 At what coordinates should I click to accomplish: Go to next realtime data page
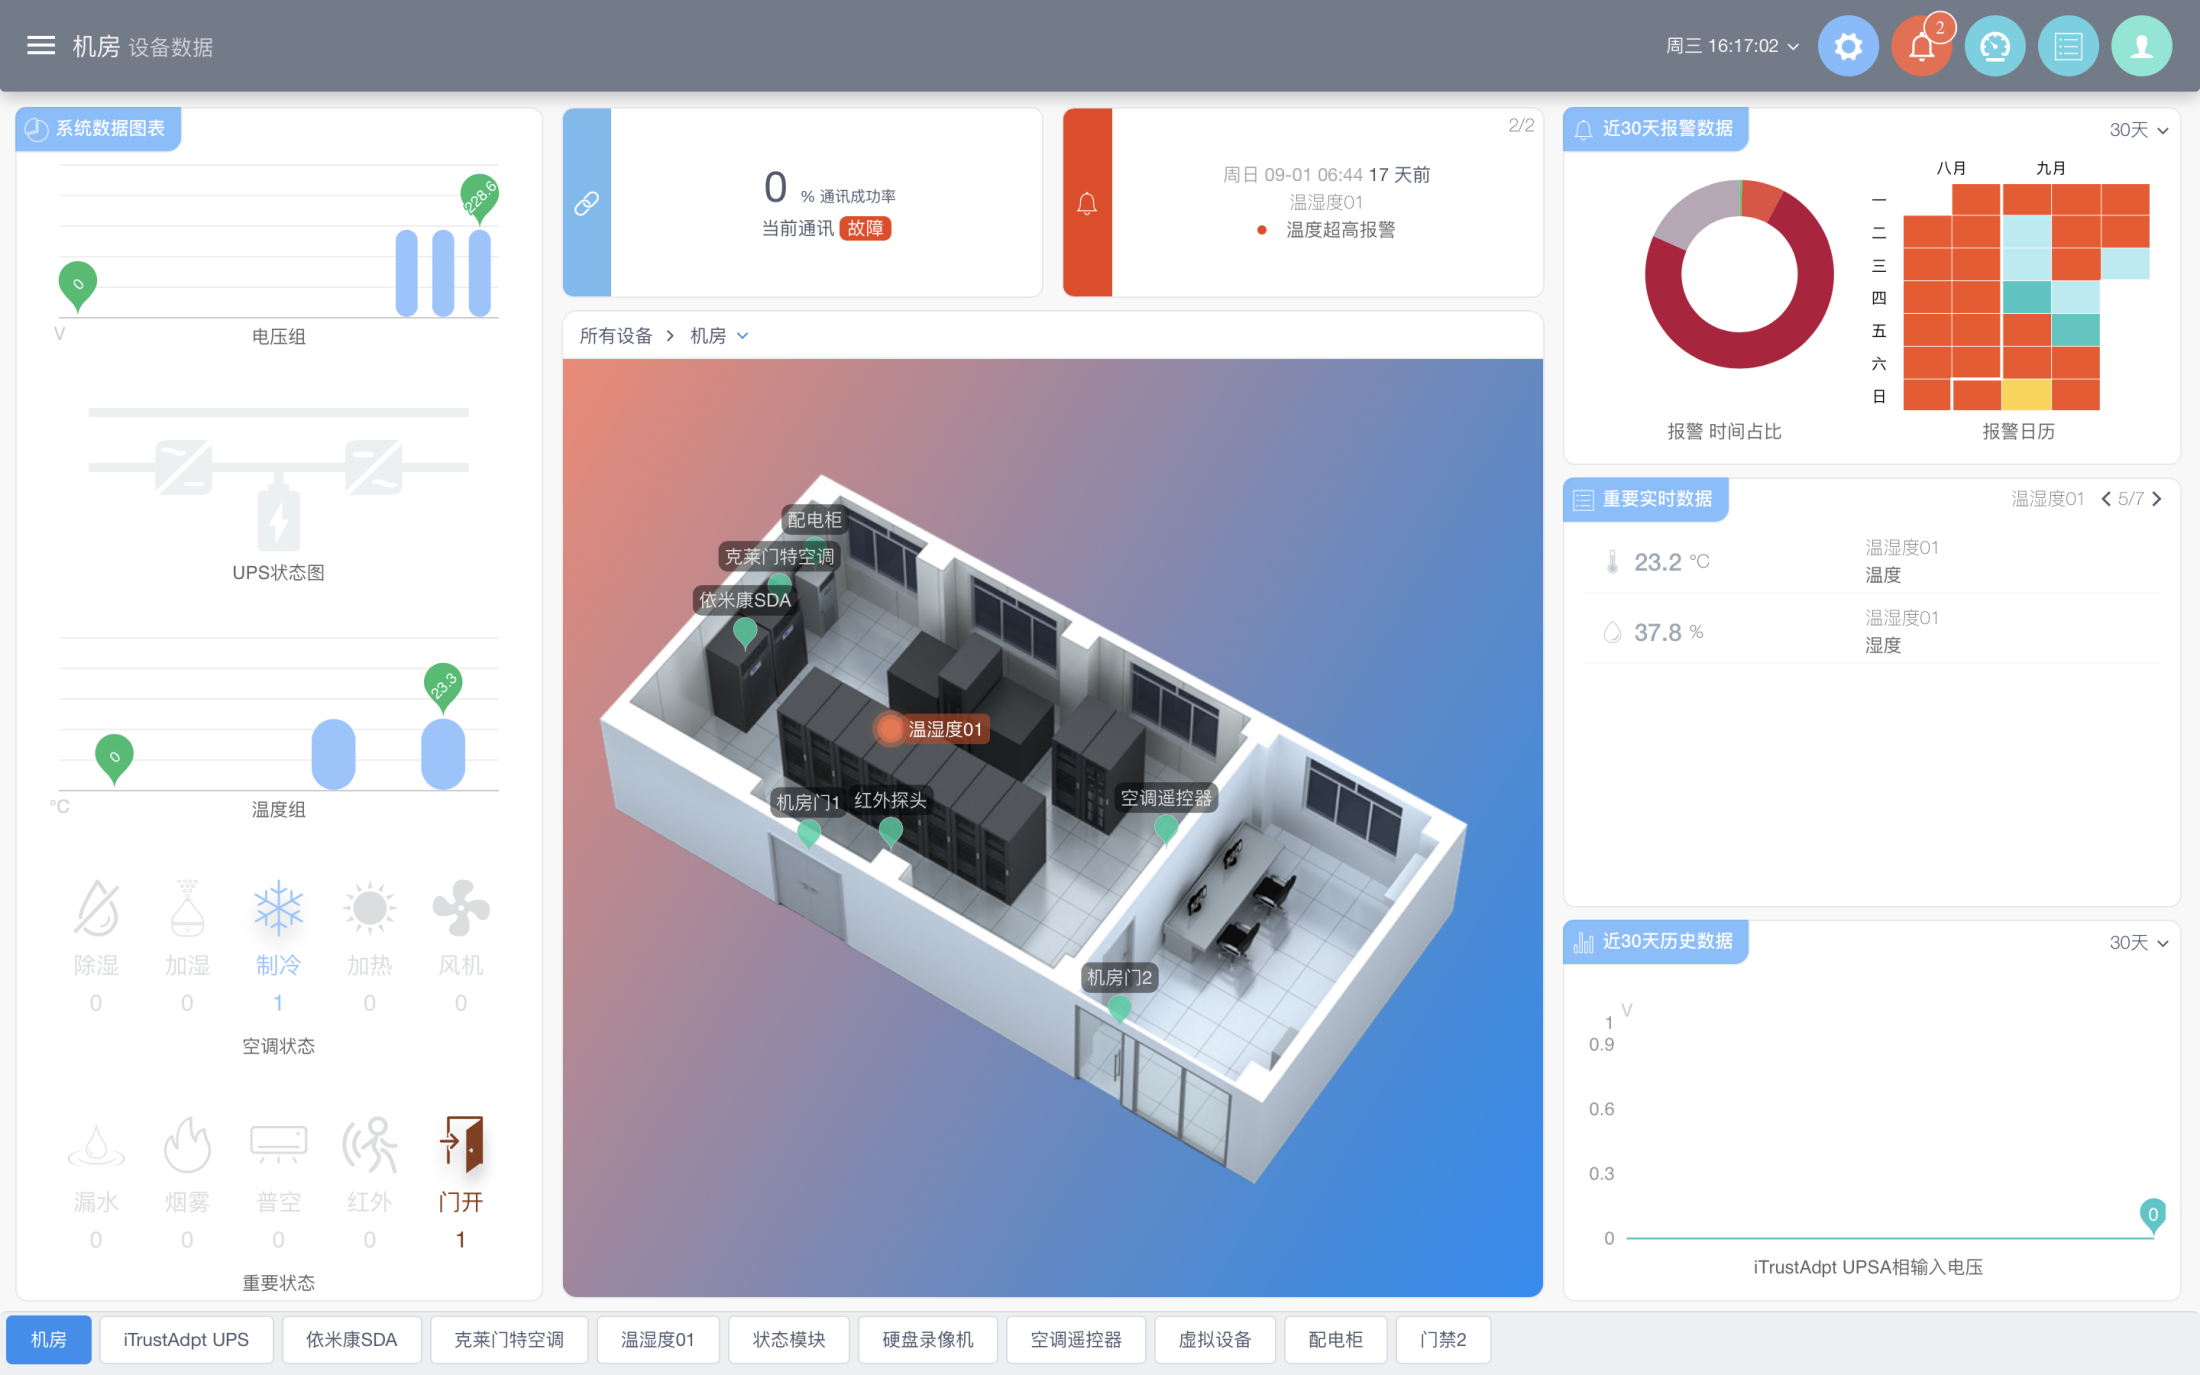[x=2157, y=499]
